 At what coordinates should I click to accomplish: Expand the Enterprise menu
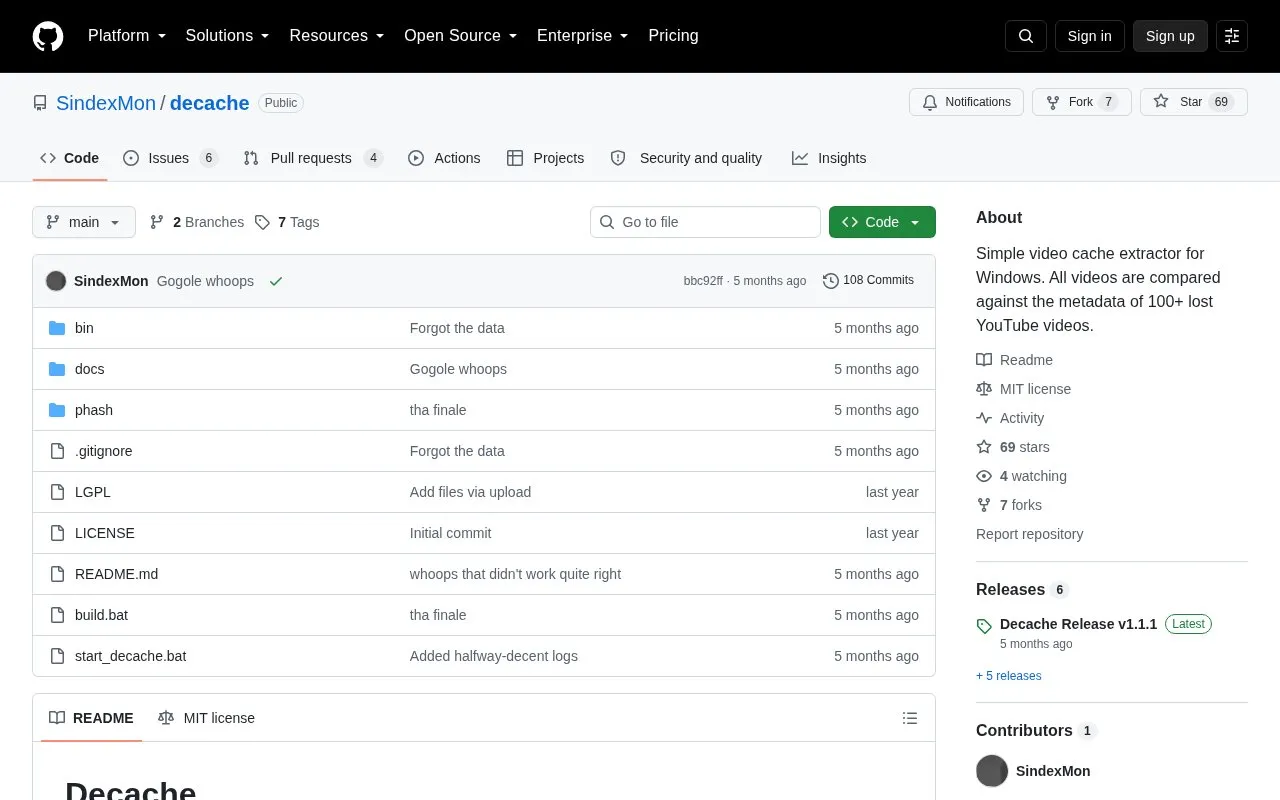click(x=583, y=36)
